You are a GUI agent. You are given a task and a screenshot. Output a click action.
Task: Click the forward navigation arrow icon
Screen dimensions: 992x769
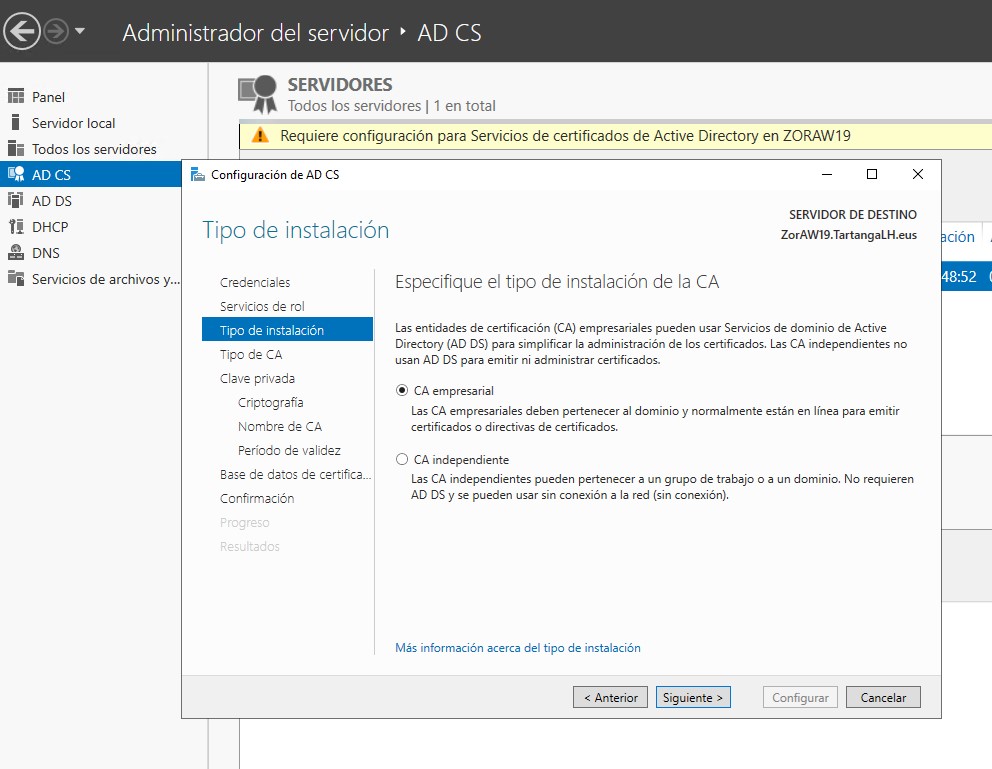pos(56,31)
